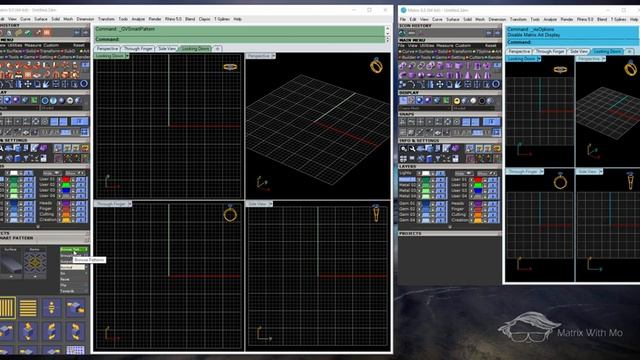Switch to Perspective tab in left window
The image size is (640, 360).
(x=107, y=49)
